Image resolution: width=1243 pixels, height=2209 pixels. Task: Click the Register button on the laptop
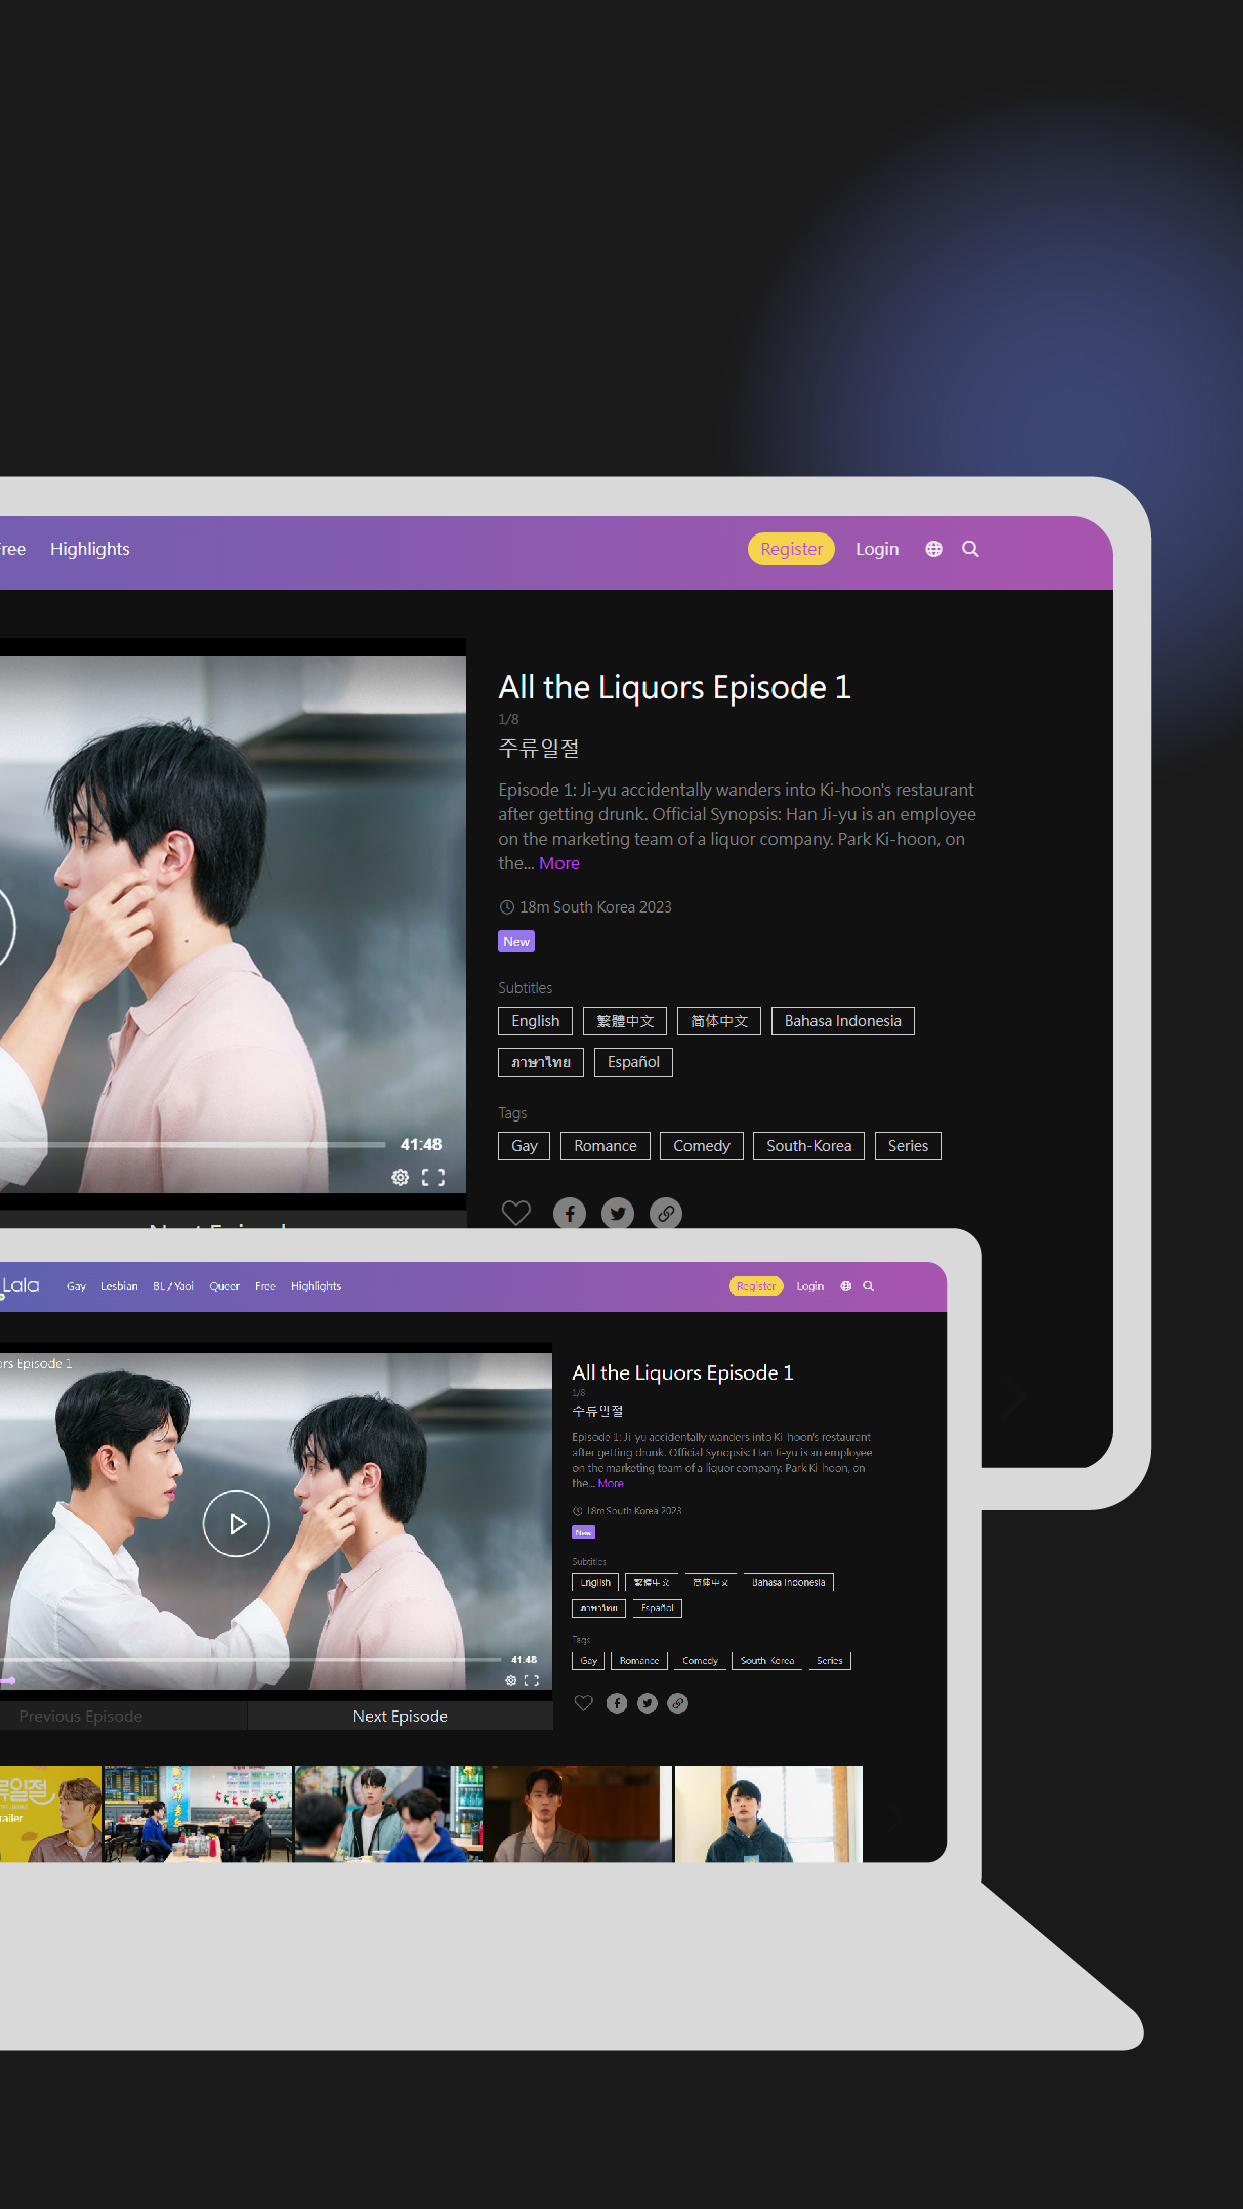[757, 1286]
